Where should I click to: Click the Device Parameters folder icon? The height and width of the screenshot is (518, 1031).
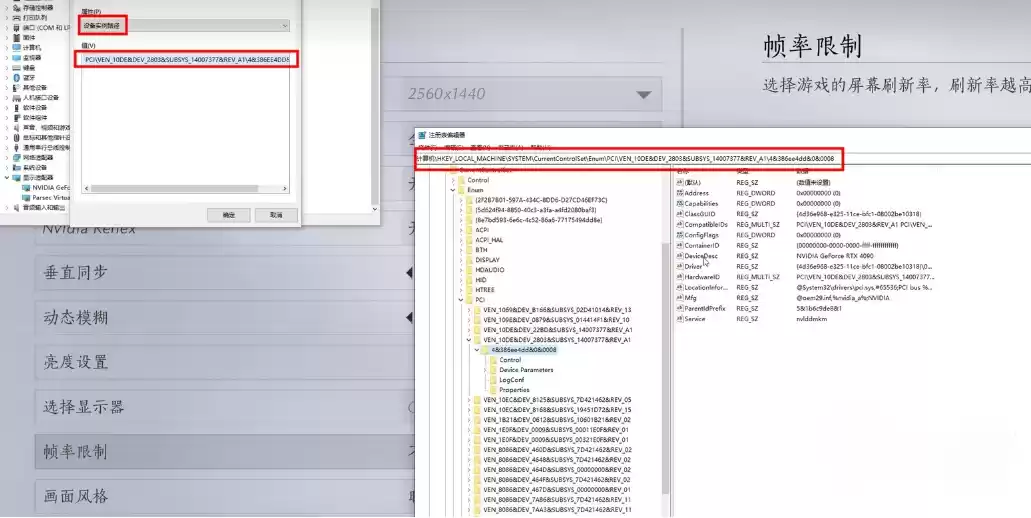coord(492,370)
